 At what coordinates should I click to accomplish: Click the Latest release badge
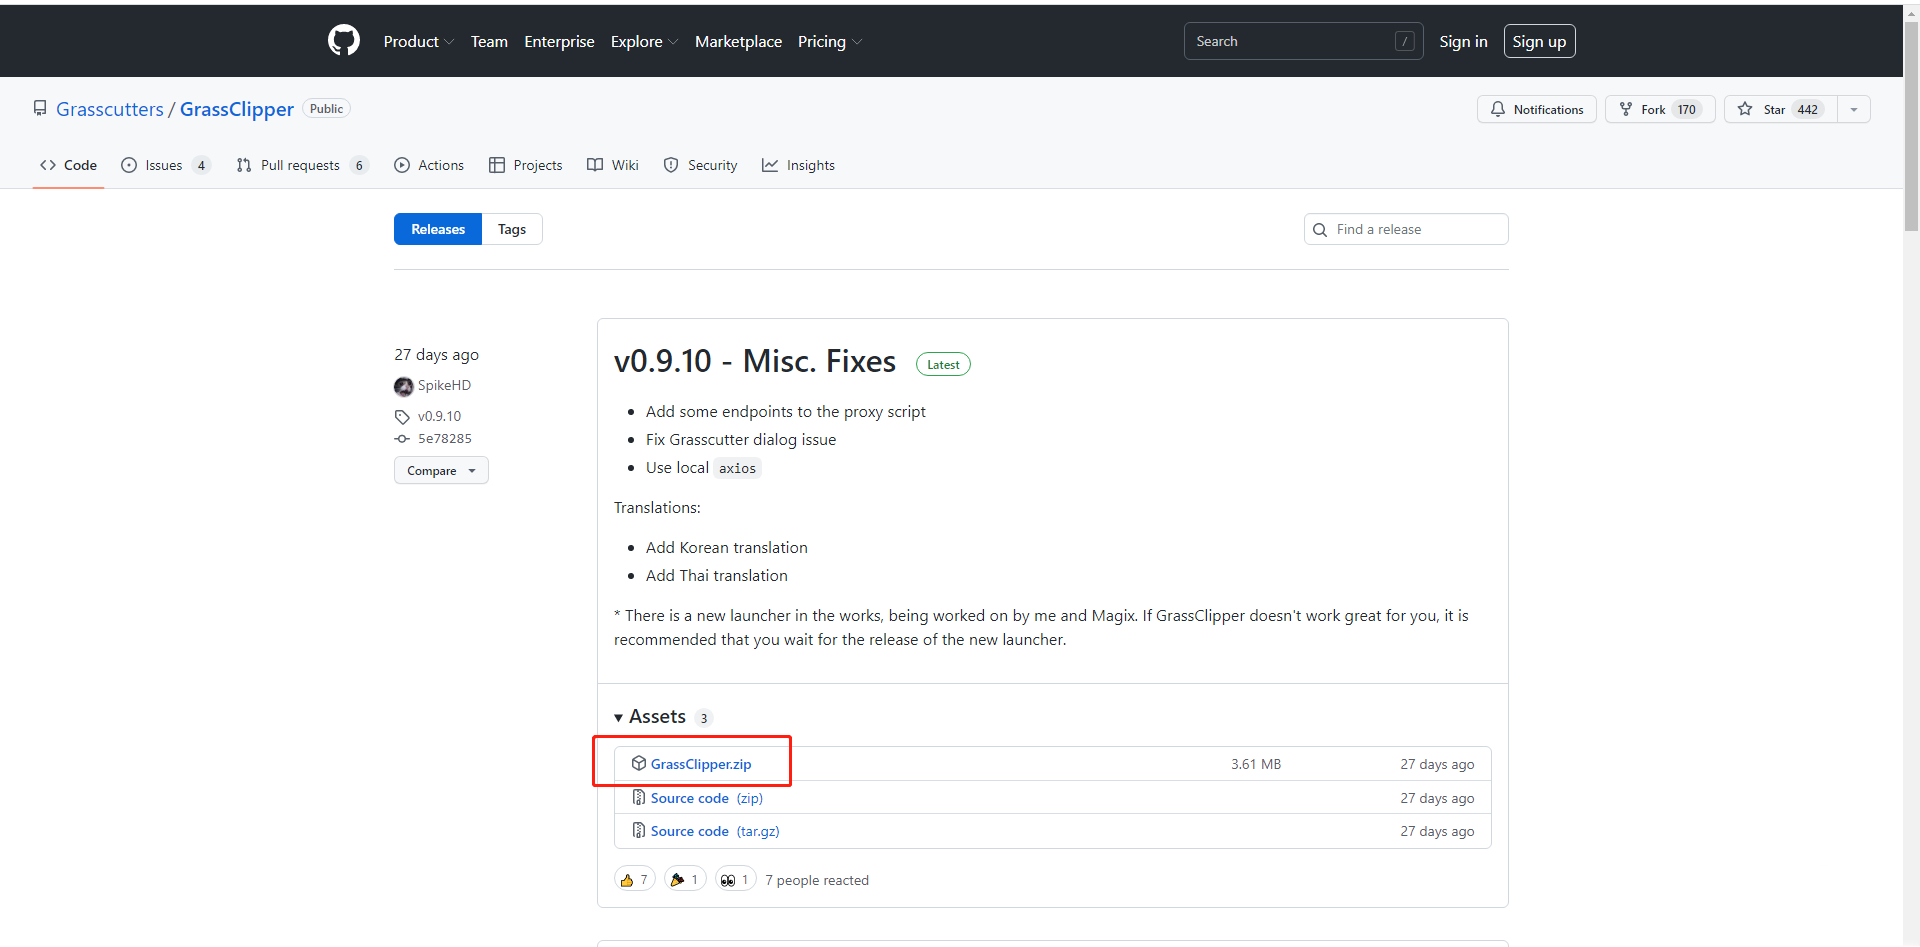943,364
